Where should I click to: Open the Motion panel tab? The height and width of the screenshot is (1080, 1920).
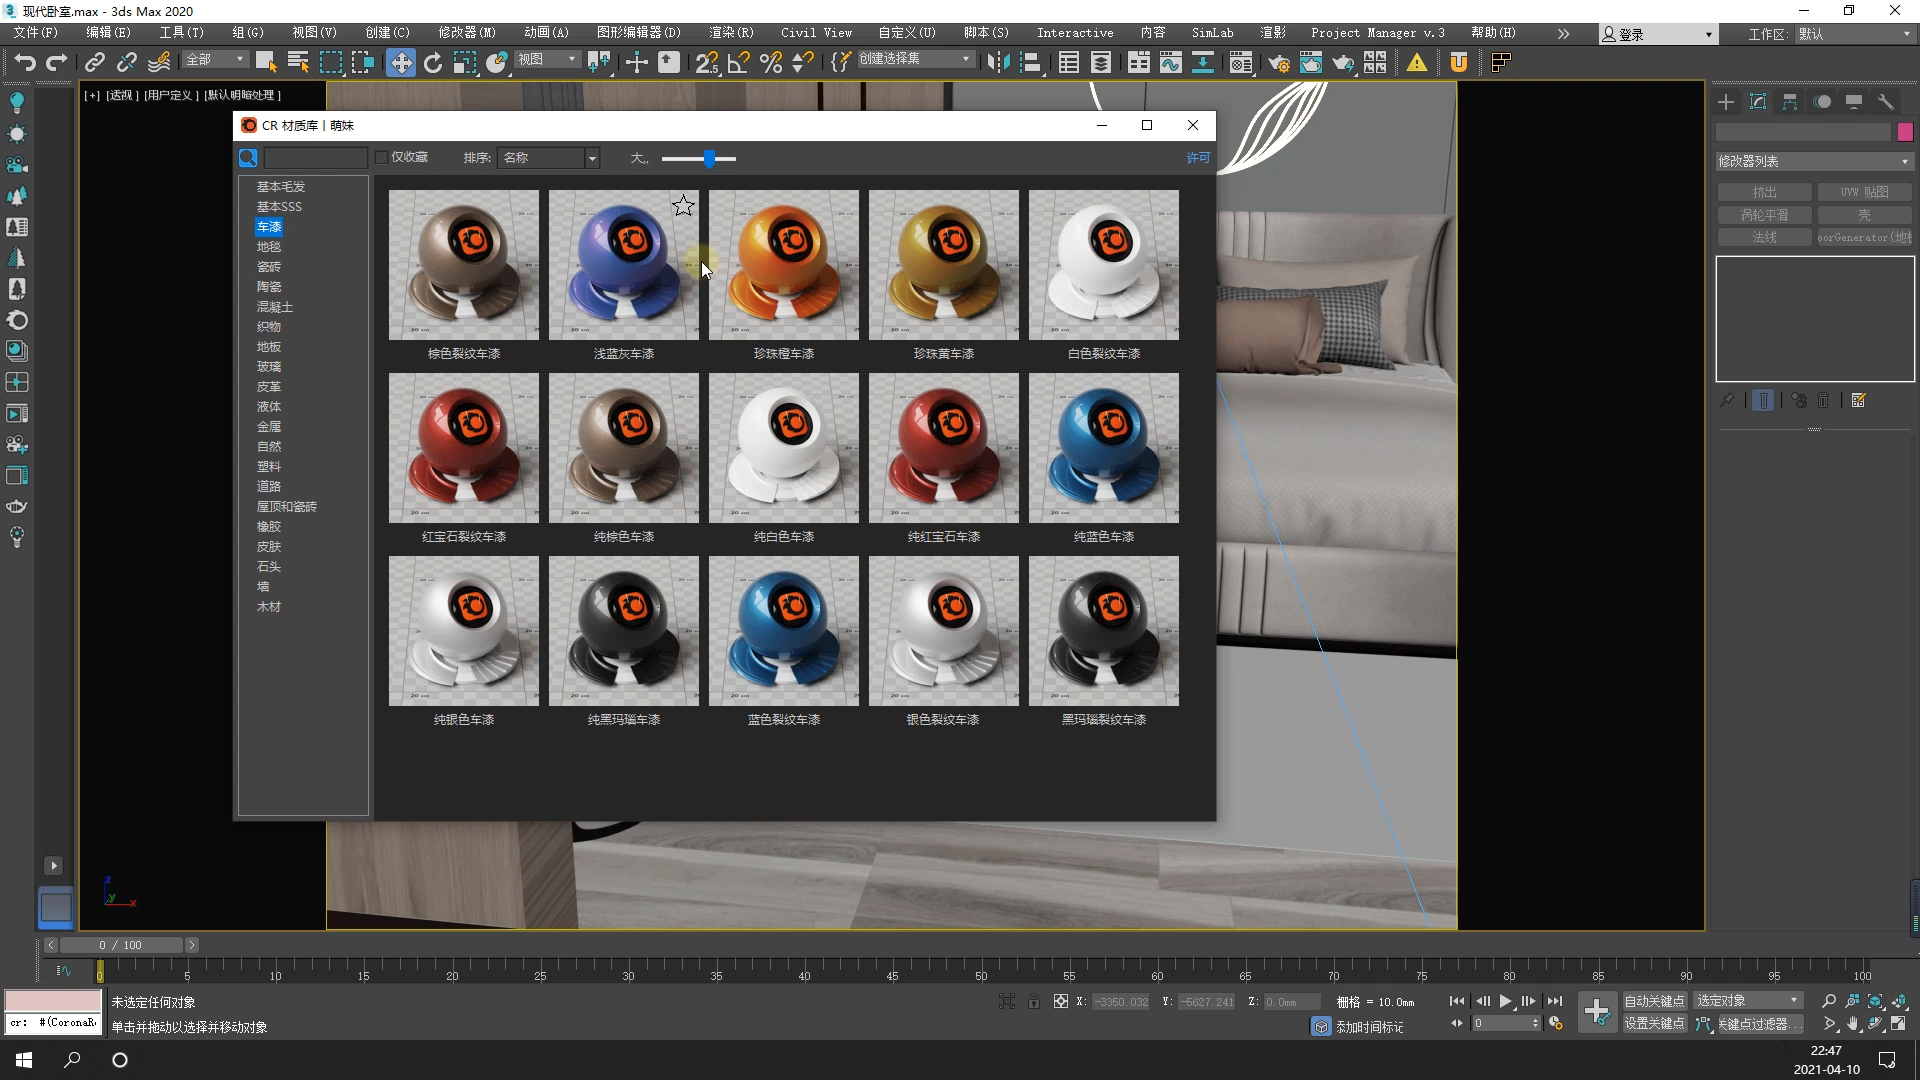pyautogui.click(x=1822, y=102)
